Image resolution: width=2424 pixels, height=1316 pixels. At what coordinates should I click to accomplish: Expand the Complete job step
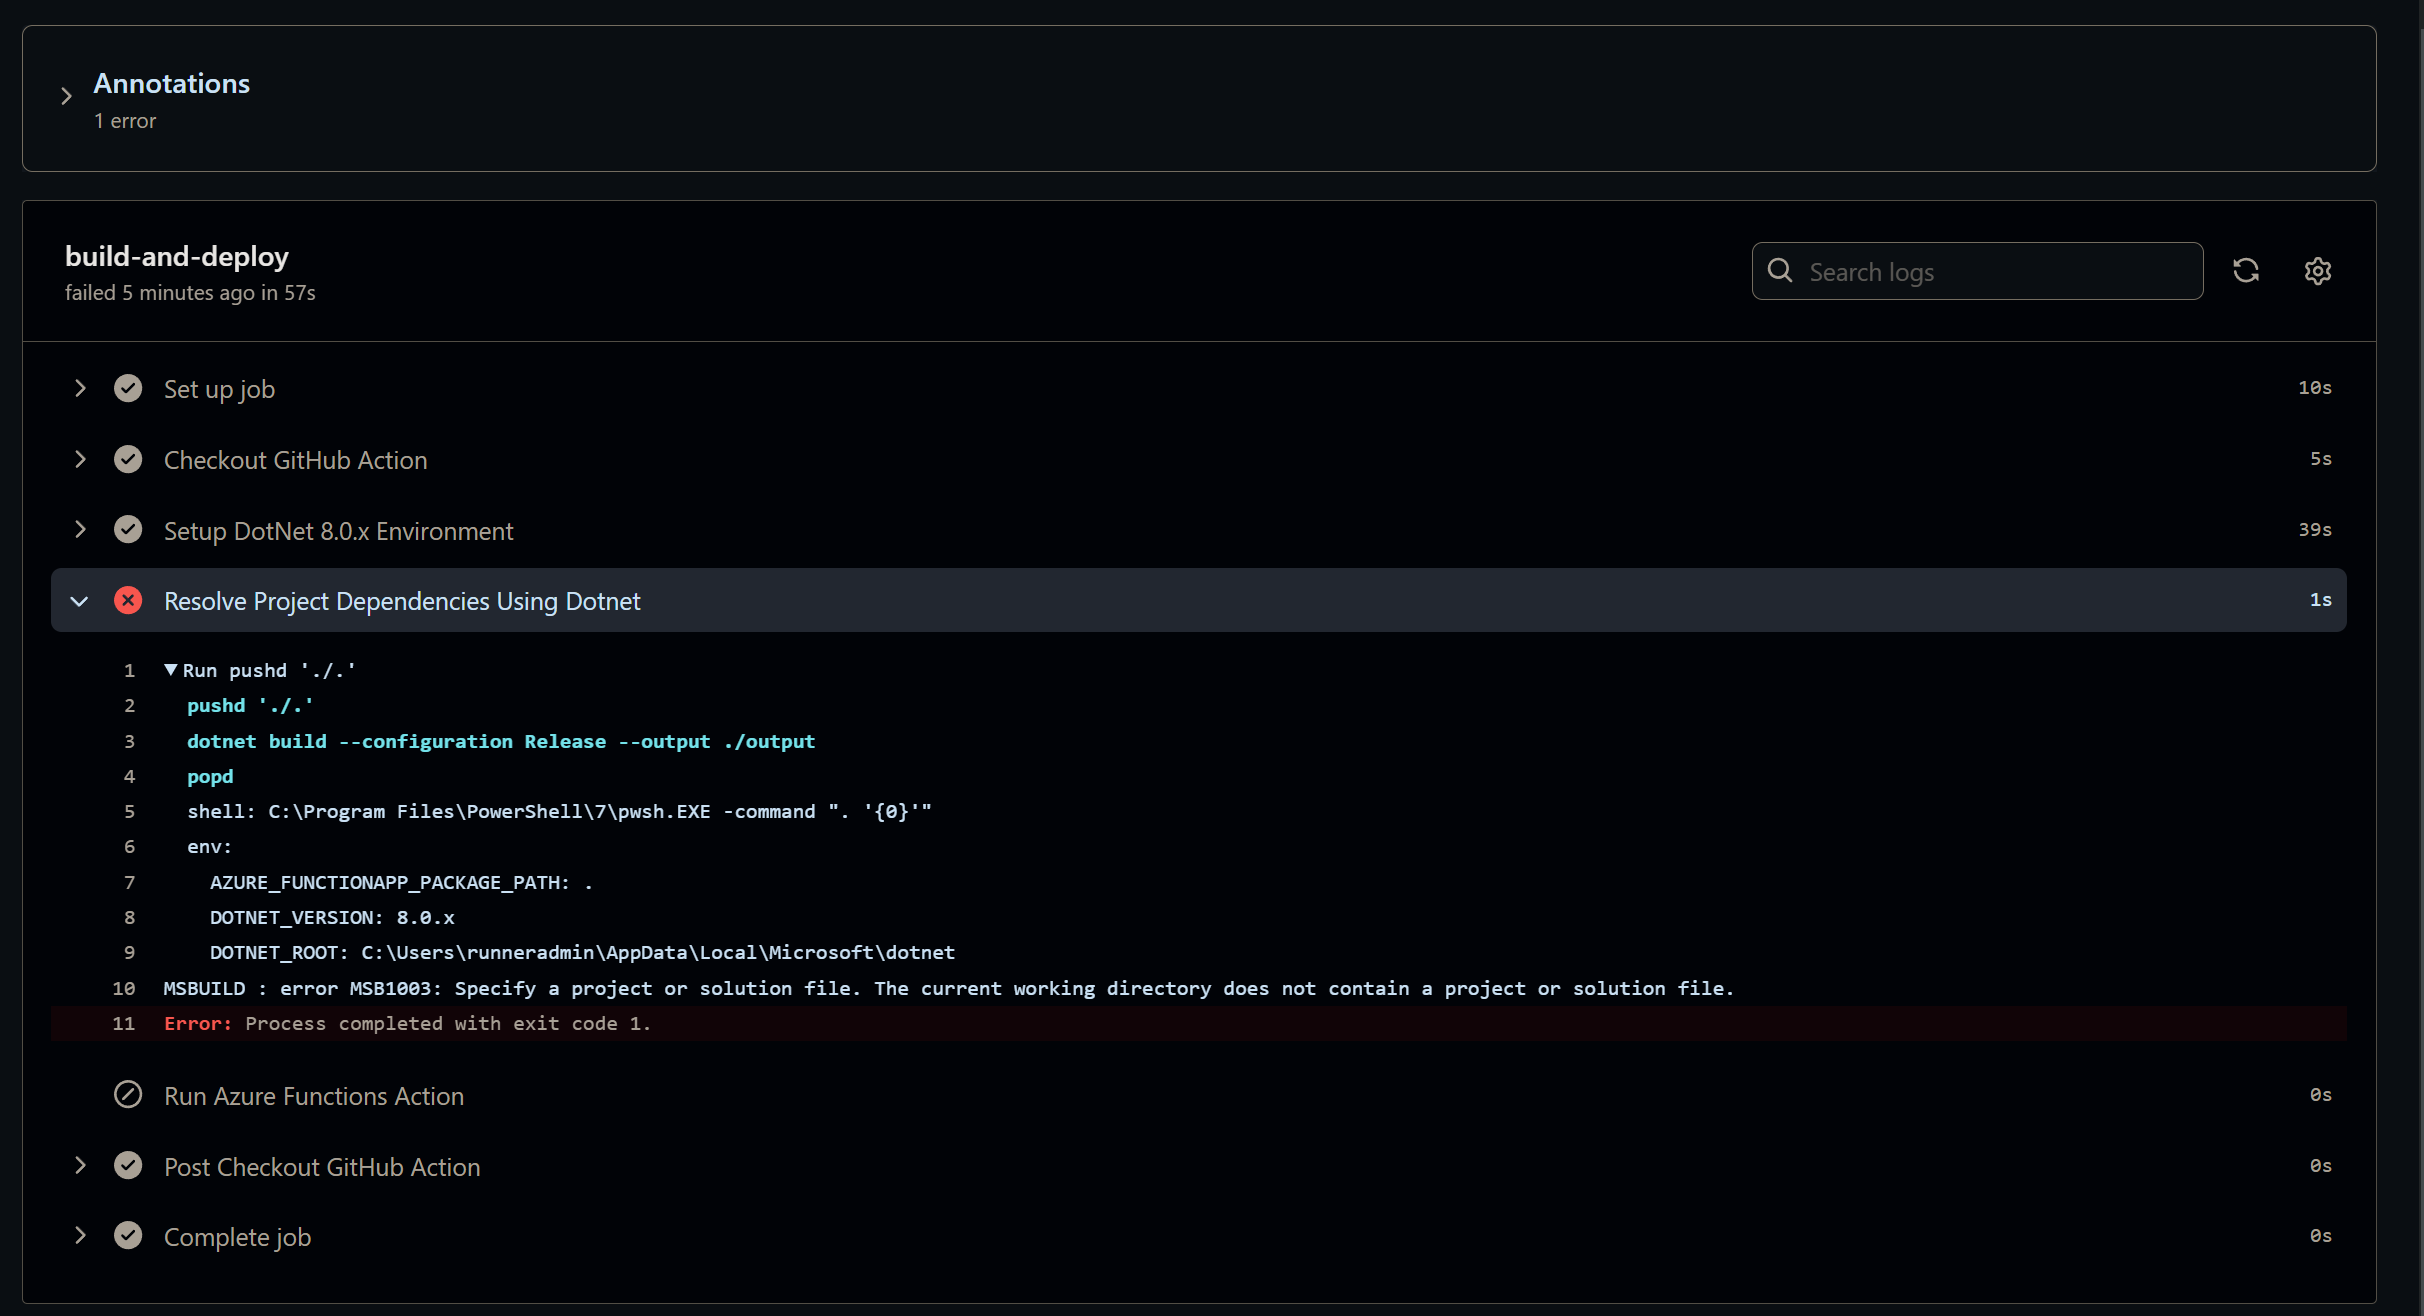[80, 1235]
